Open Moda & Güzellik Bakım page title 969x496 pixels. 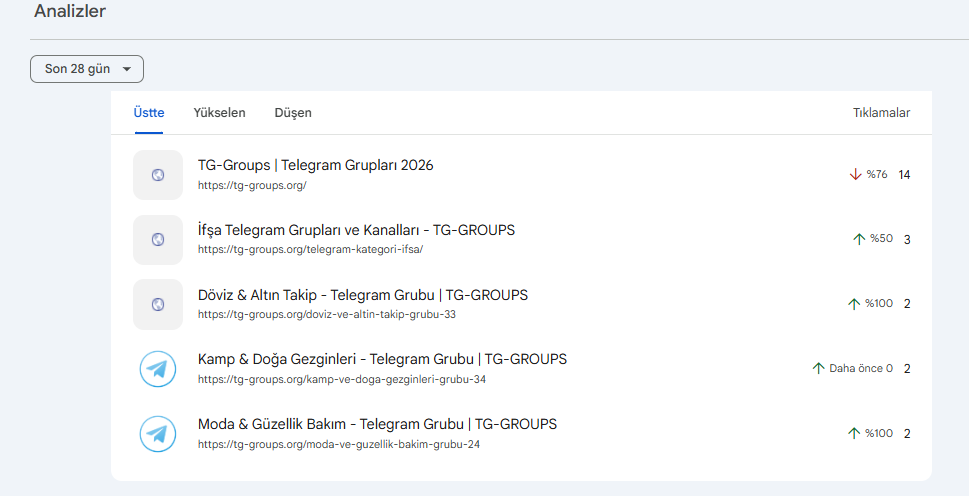tap(377, 424)
